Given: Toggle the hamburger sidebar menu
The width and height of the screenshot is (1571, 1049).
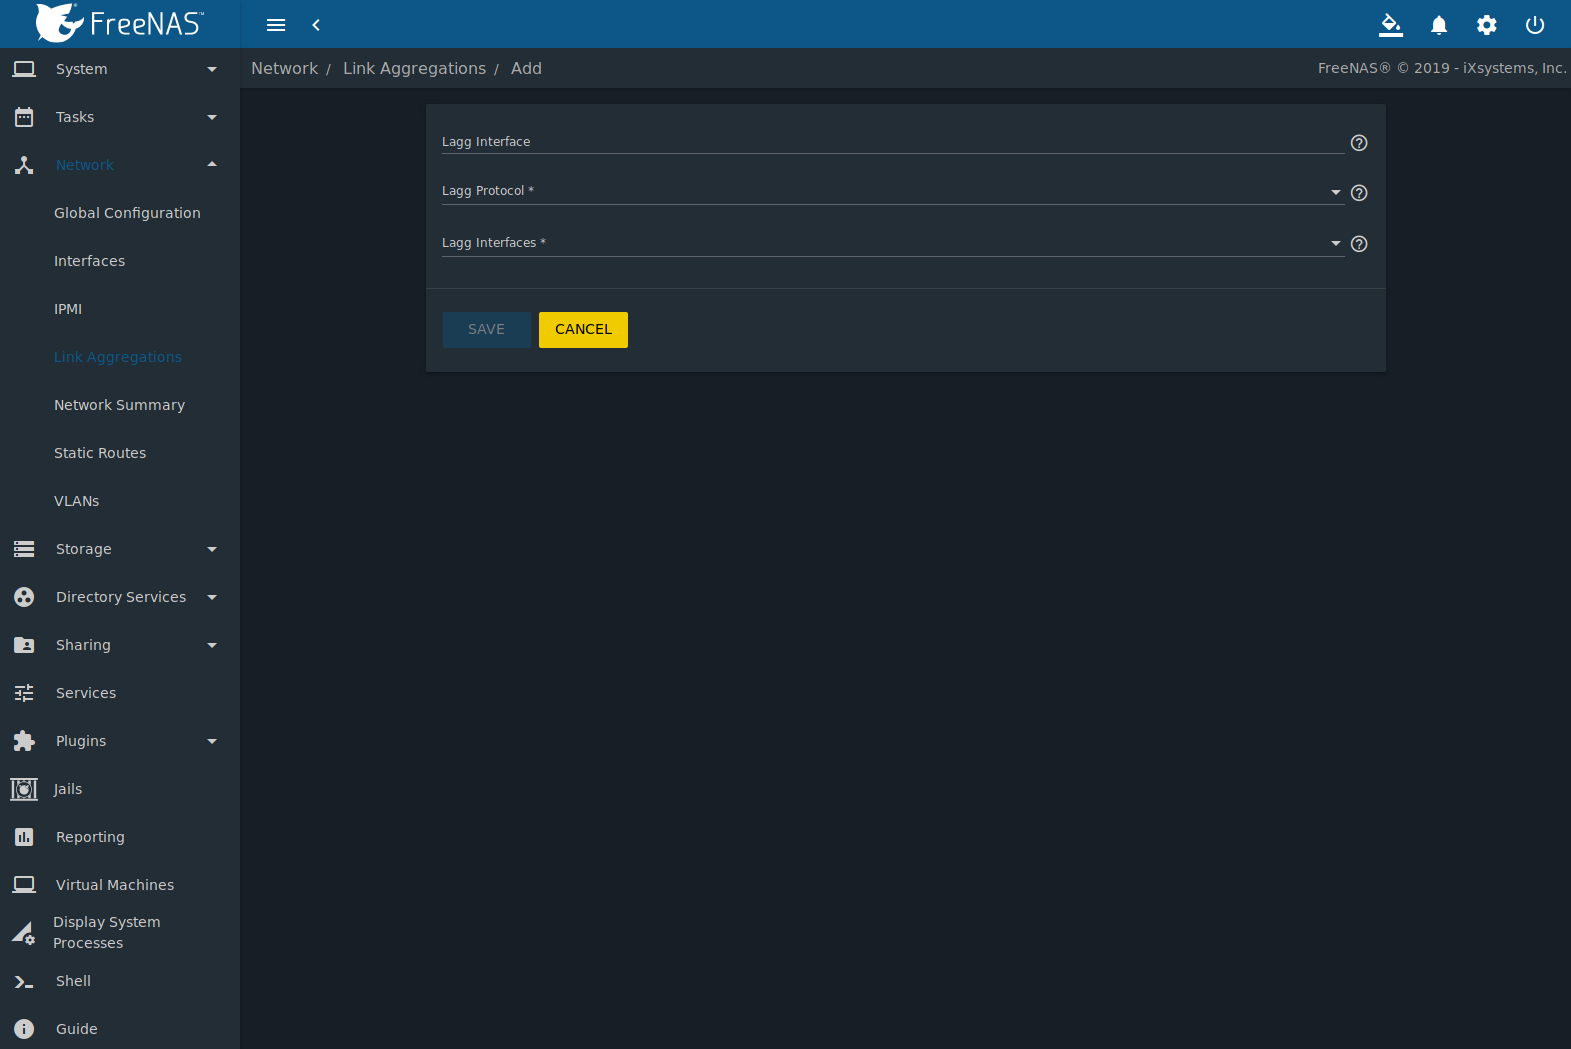Looking at the screenshot, I should pyautogui.click(x=276, y=25).
